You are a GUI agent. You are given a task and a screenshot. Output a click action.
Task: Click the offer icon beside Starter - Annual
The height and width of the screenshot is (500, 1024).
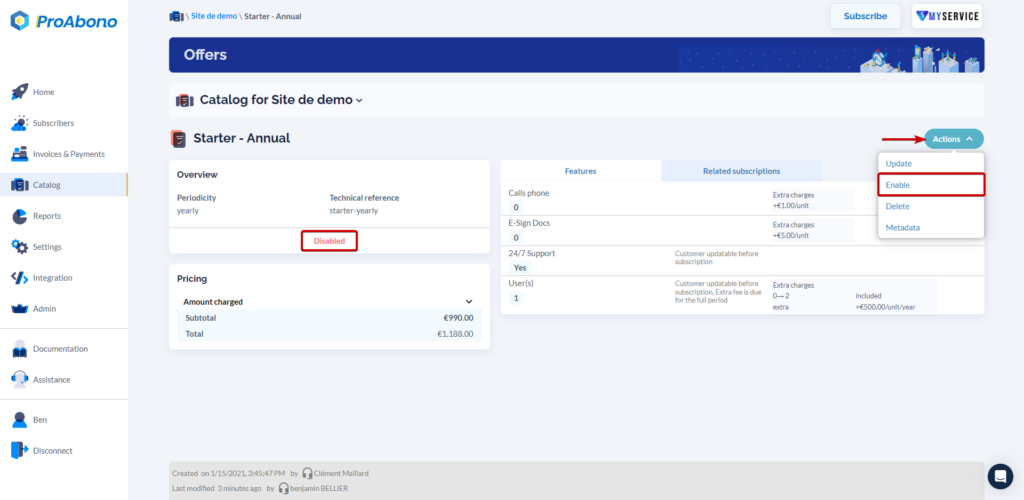(x=178, y=138)
